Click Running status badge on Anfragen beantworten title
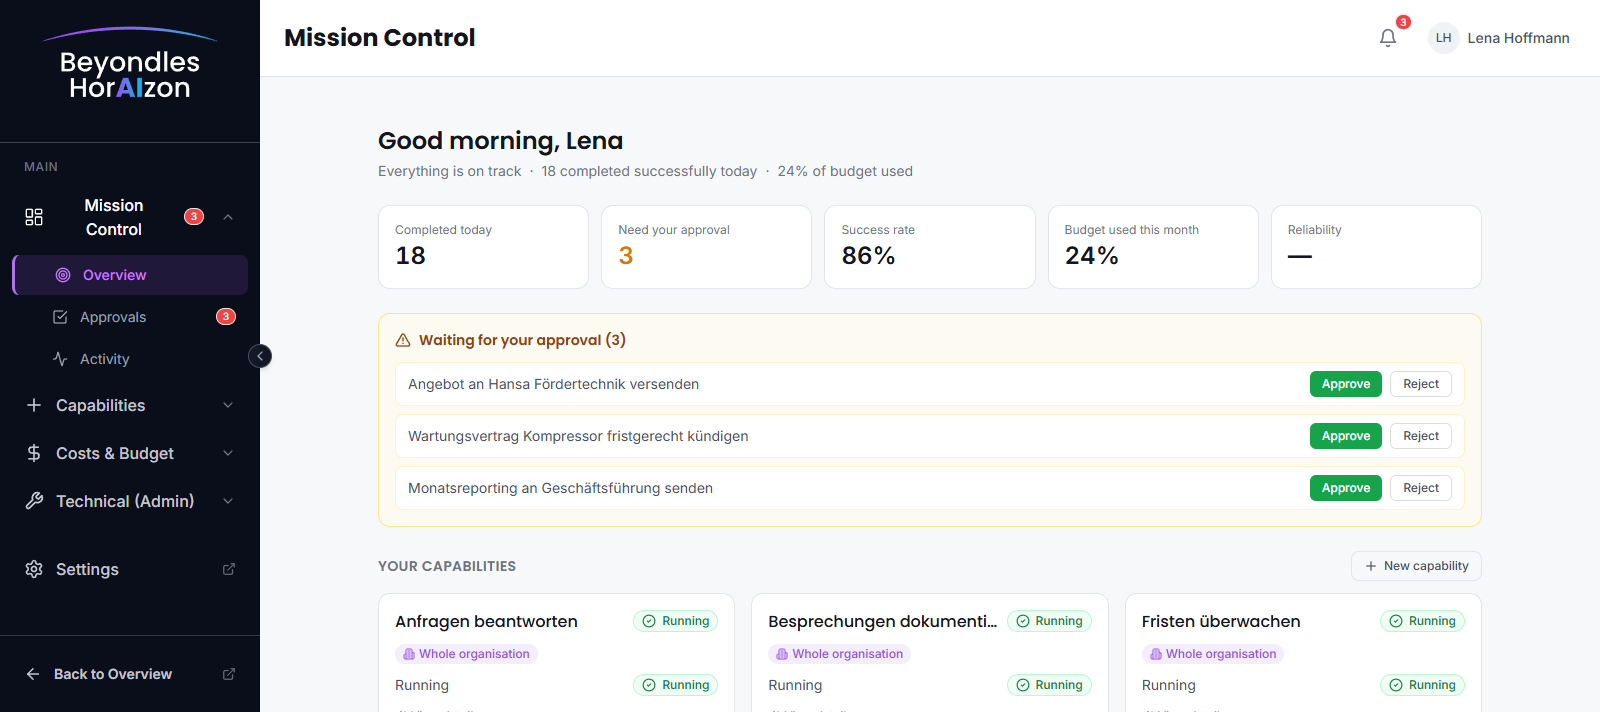This screenshot has width=1600, height=712. (x=675, y=621)
